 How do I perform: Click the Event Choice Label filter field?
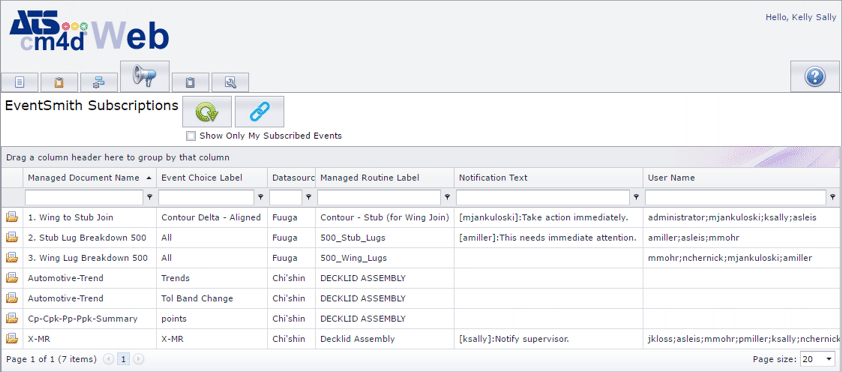(206, 198)
